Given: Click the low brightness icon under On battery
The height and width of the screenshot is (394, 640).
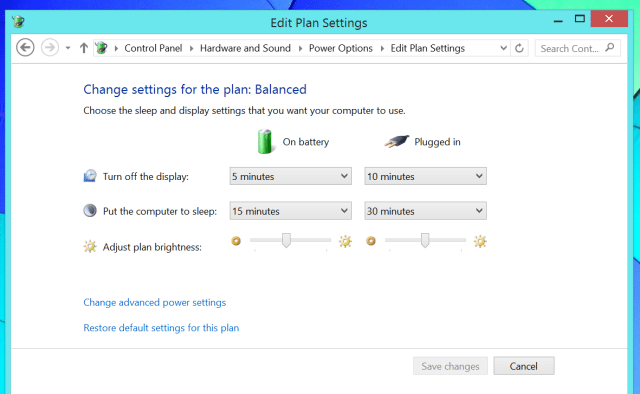Looking at the screenshot, I should [x=236, y=241].
